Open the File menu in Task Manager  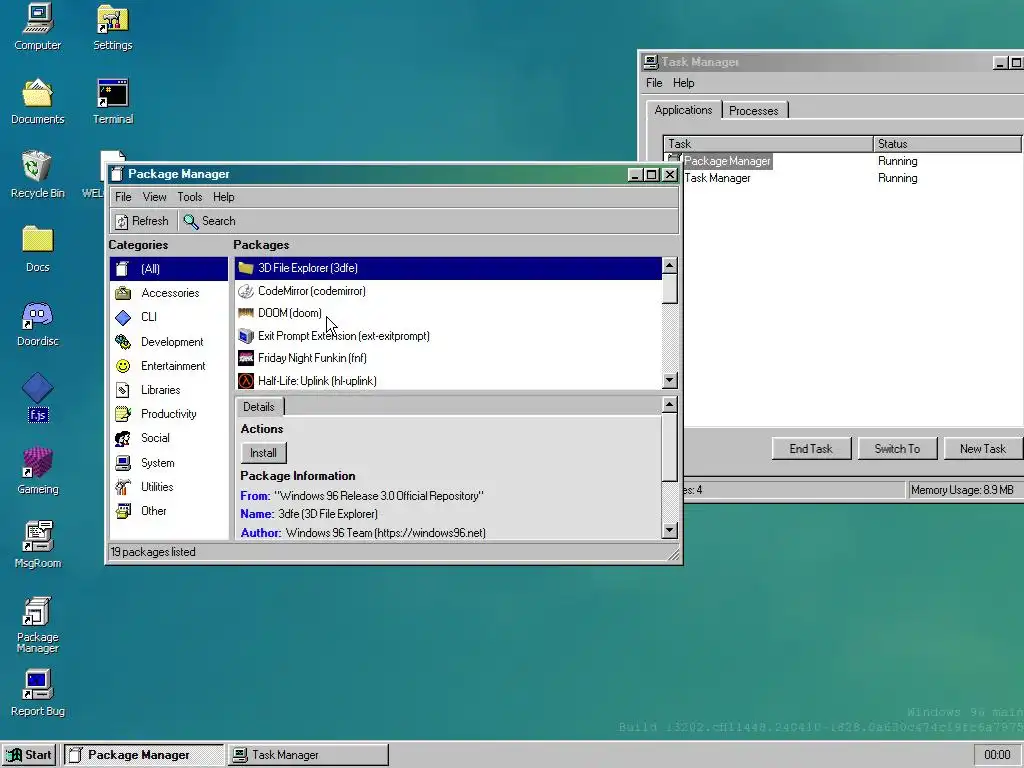tap(654, 83)
